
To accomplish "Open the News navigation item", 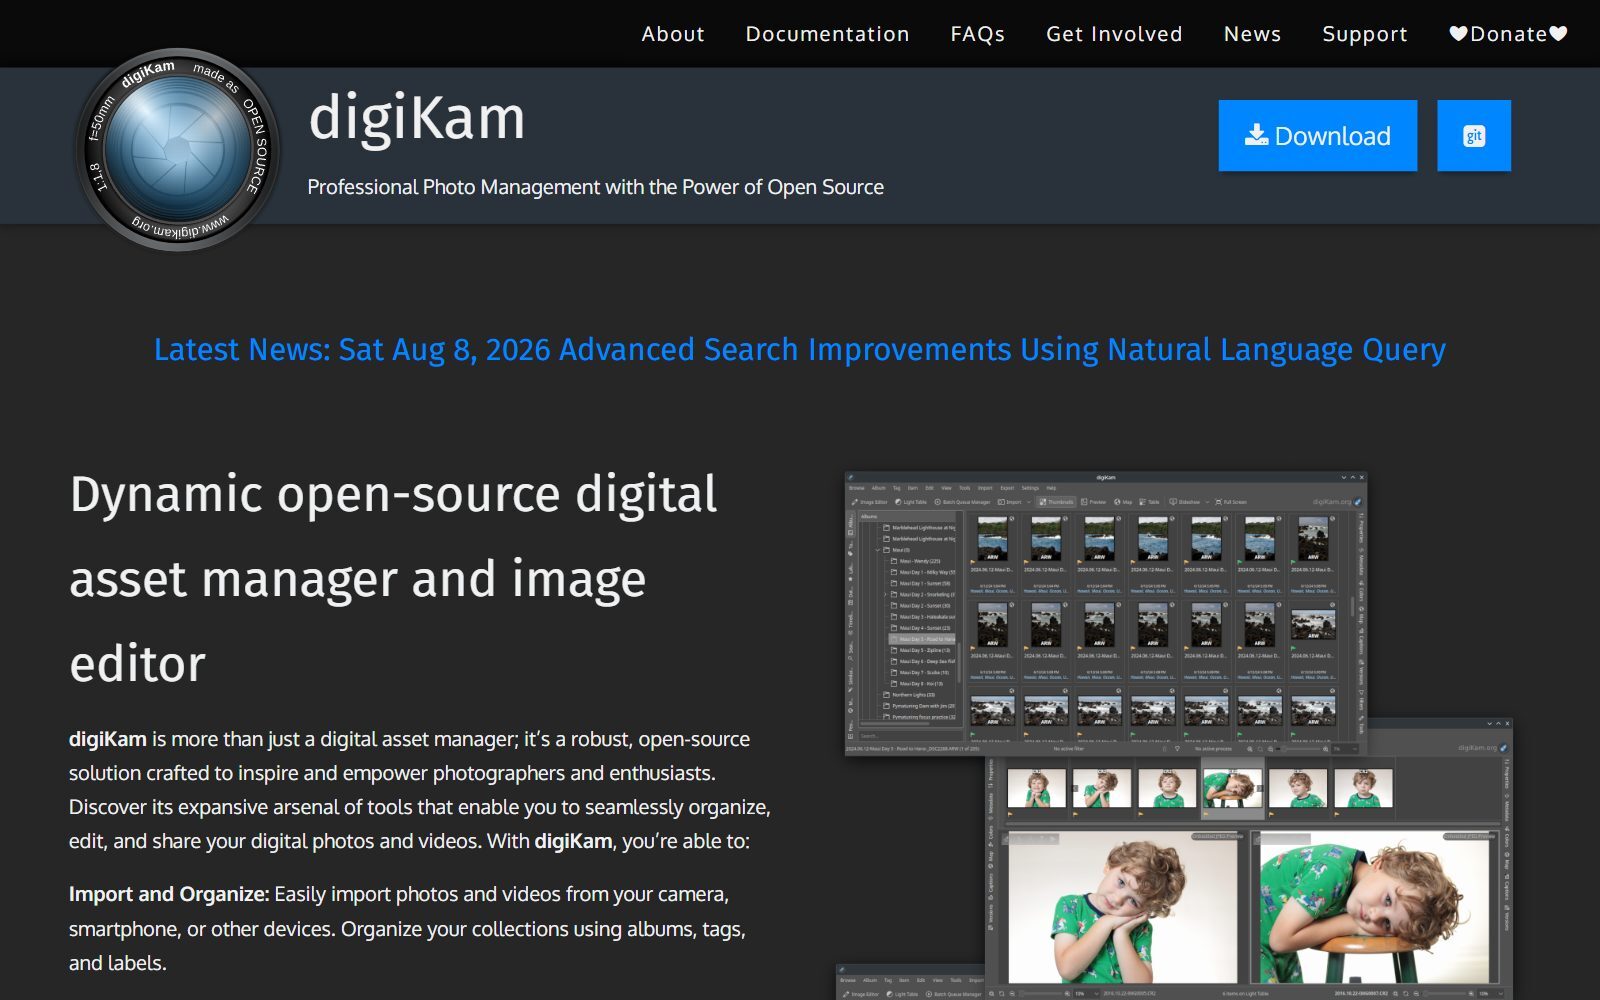I will point(1252,34).
